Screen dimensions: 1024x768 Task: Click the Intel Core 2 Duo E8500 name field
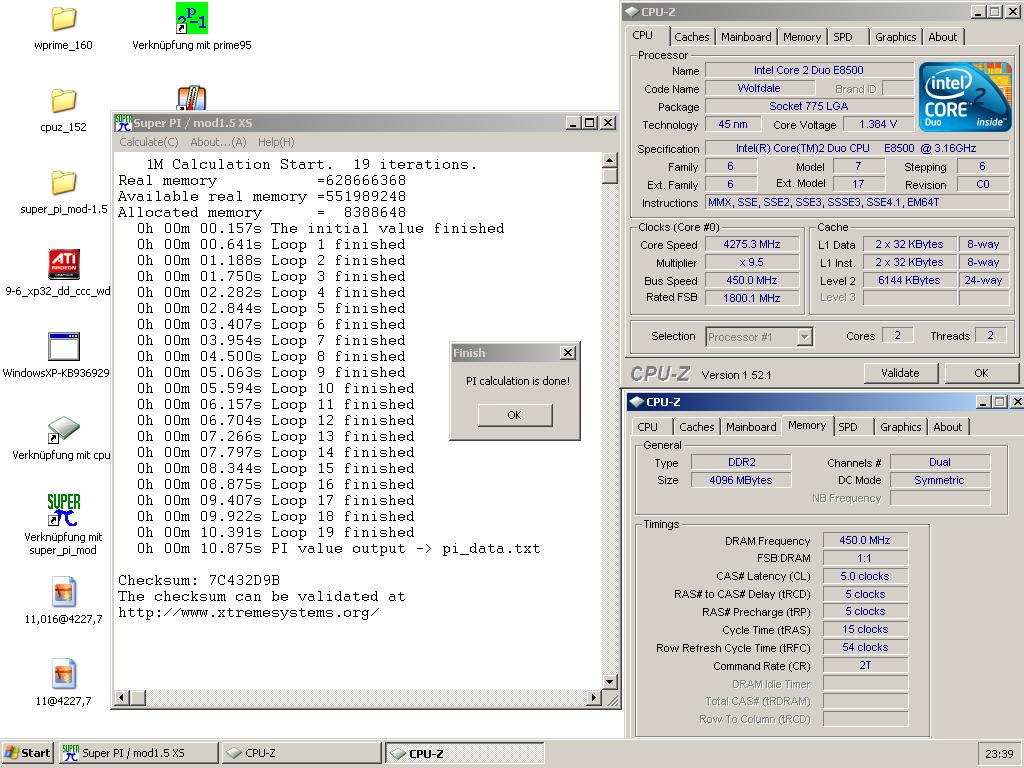pos(808,70)
